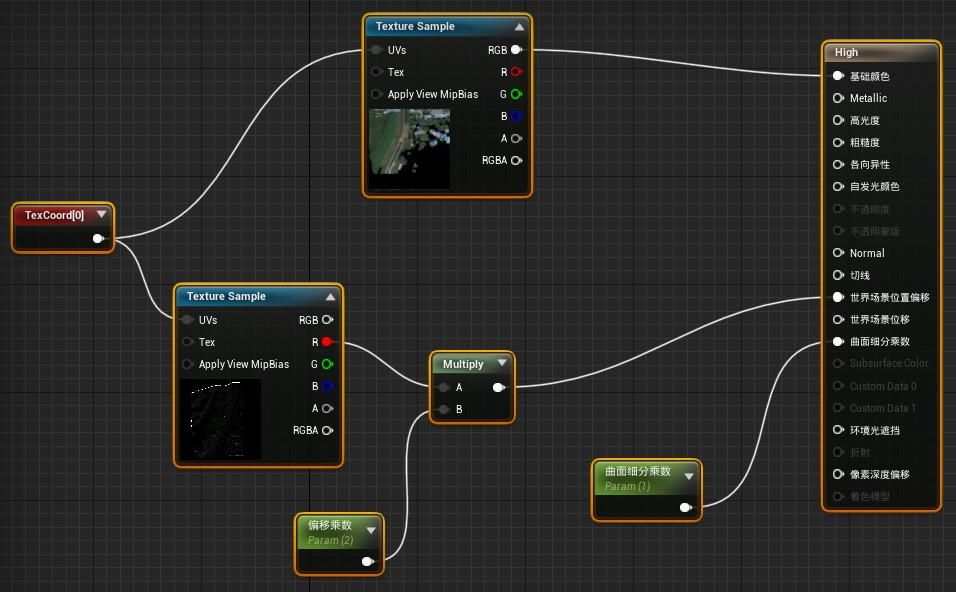Click the 高光度 input pin
This screenshot has width=956, height=592.
[838, 120]
